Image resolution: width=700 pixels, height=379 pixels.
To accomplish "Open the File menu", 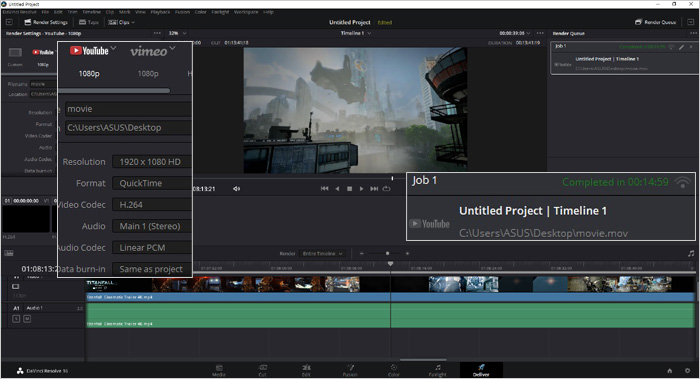I will [x=45, y=12].
